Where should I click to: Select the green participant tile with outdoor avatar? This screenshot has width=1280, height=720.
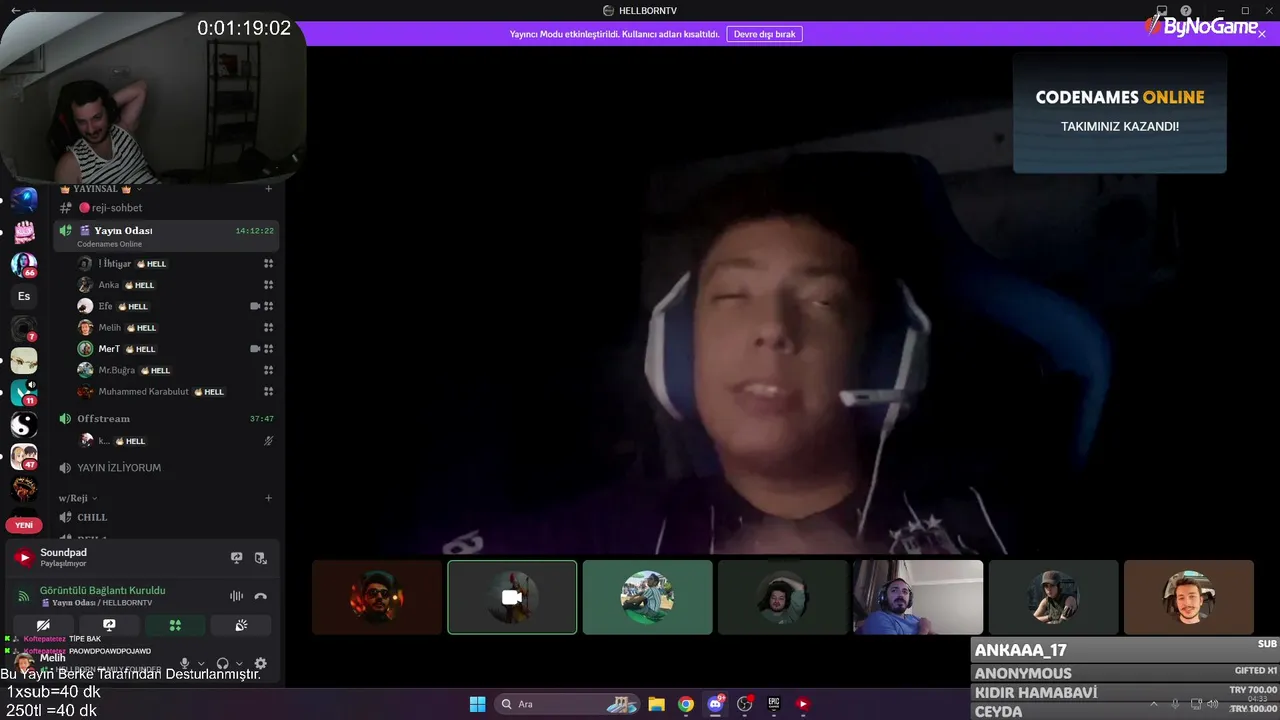(x=648, y=597)
